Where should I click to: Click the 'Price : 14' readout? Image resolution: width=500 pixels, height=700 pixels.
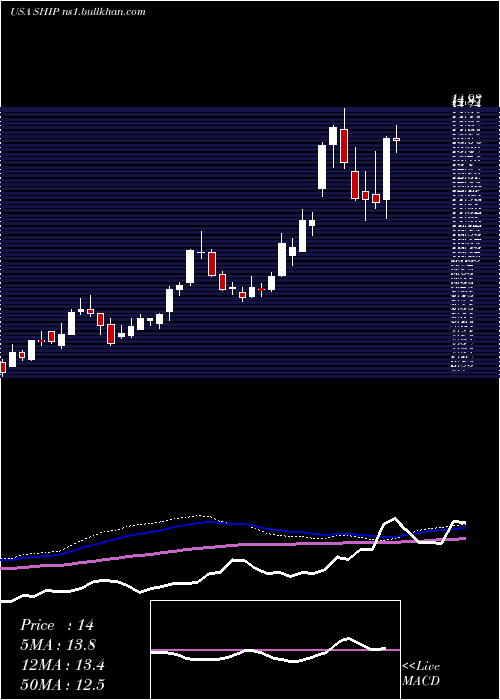point(57,625)
